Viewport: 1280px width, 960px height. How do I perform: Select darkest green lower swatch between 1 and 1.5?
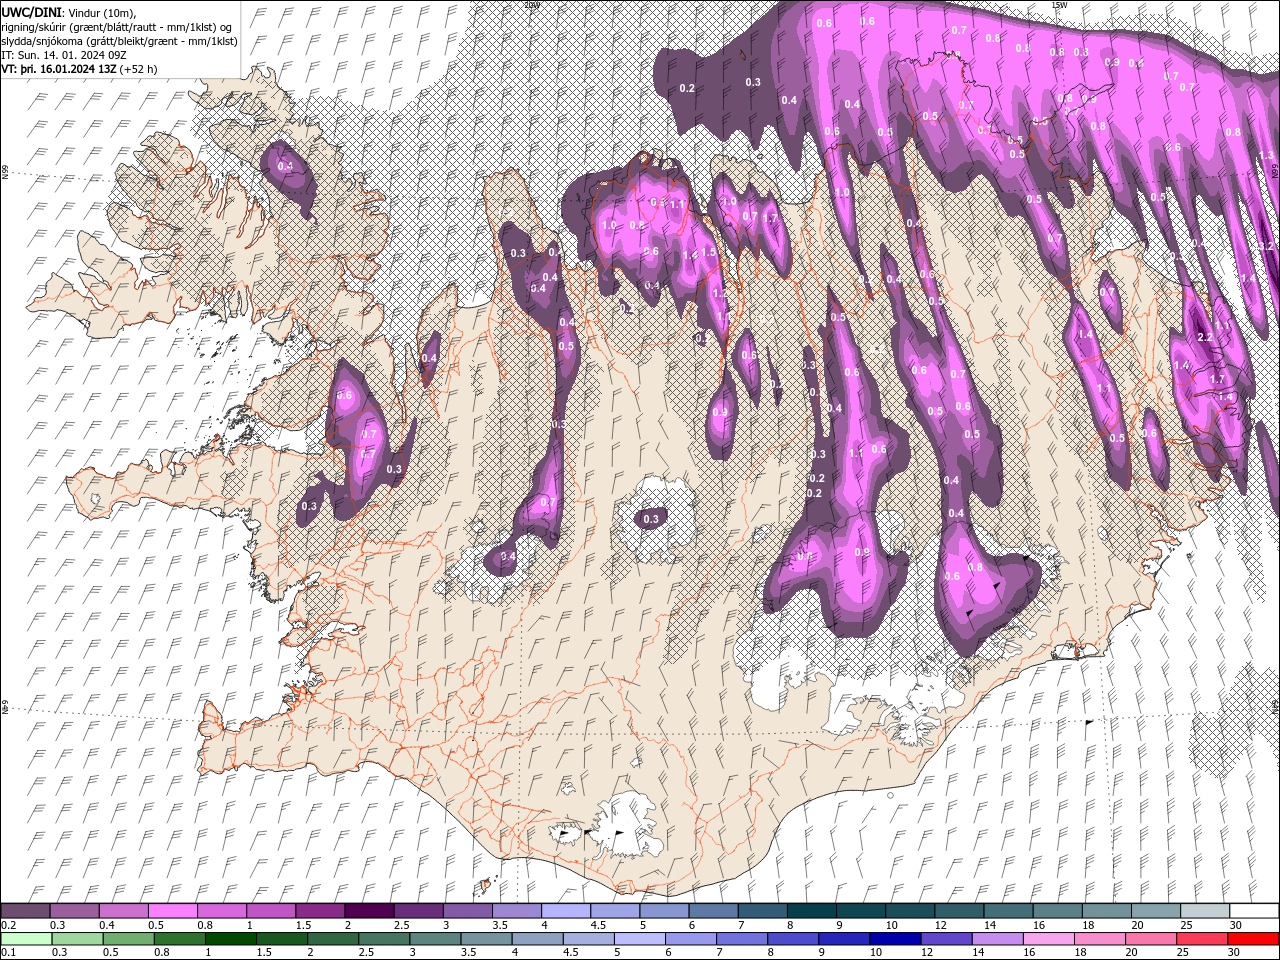click(x=230, y=939)
